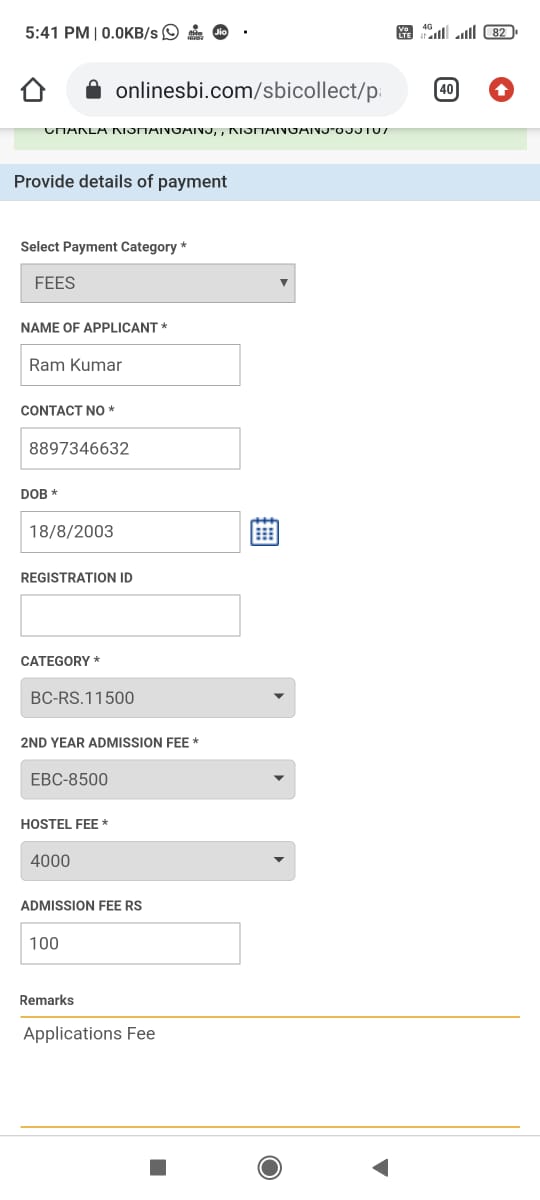Tap the red update arrow icon

point(501,90)
